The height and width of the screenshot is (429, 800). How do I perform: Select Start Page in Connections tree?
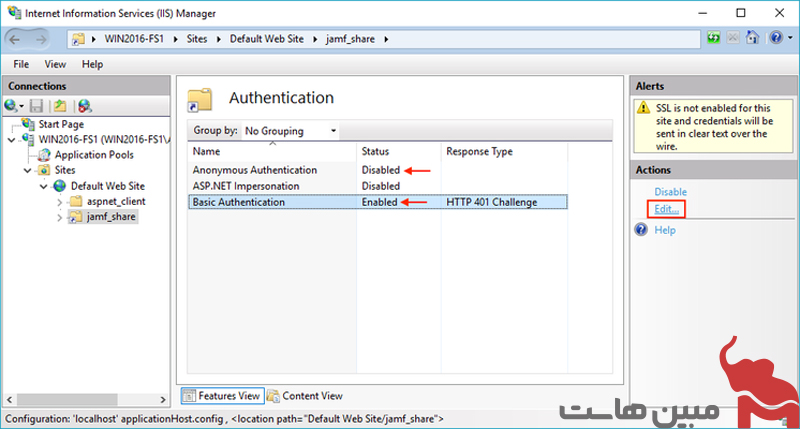(x=61, y=124)
